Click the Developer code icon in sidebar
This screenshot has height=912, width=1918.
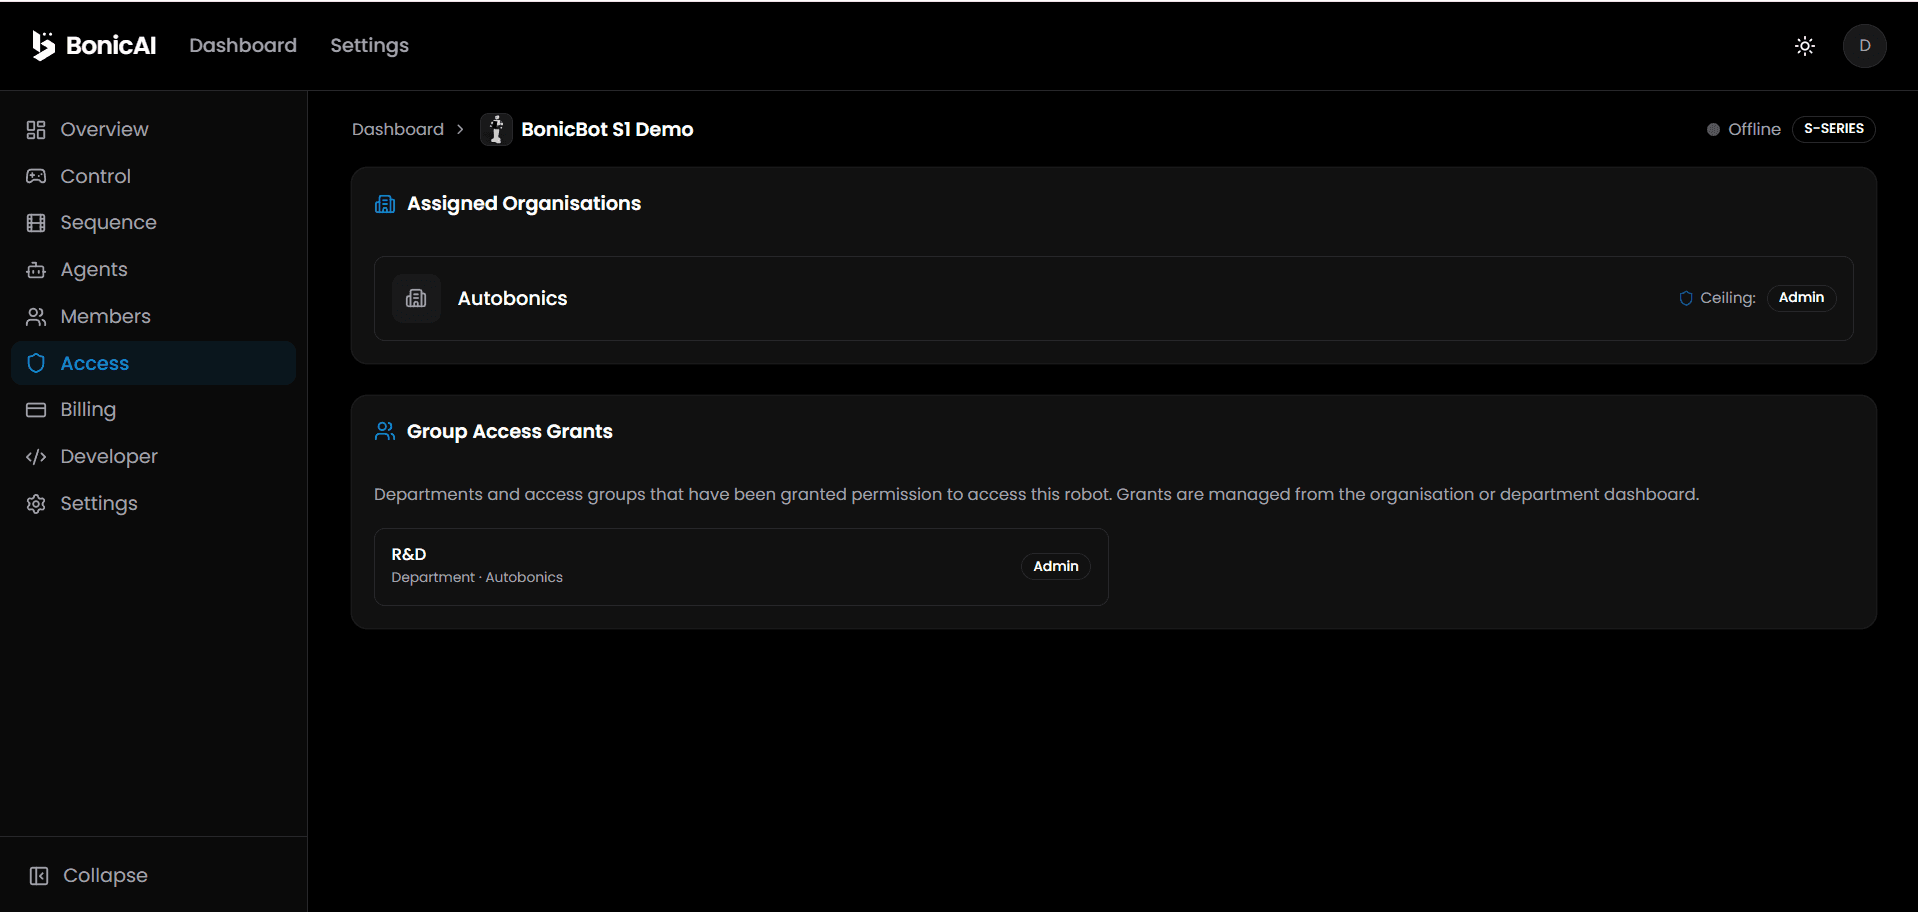36,457
